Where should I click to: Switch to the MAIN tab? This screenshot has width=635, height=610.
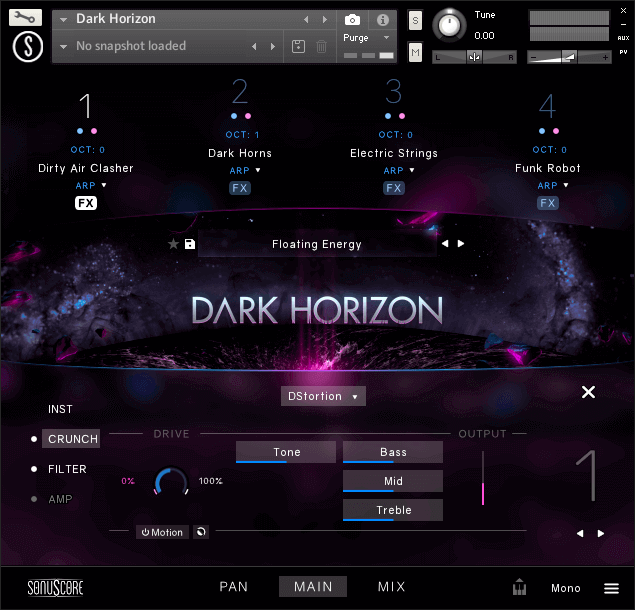313,587
